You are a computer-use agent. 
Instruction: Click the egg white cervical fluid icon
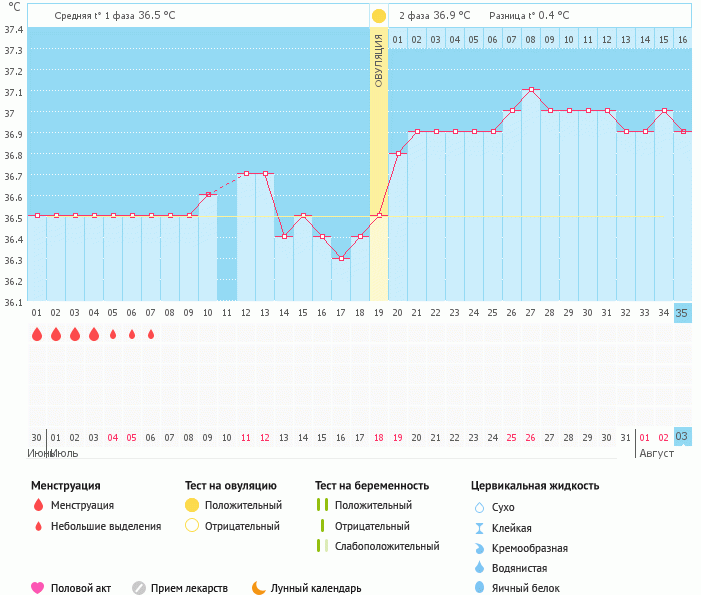pos(479,588)
